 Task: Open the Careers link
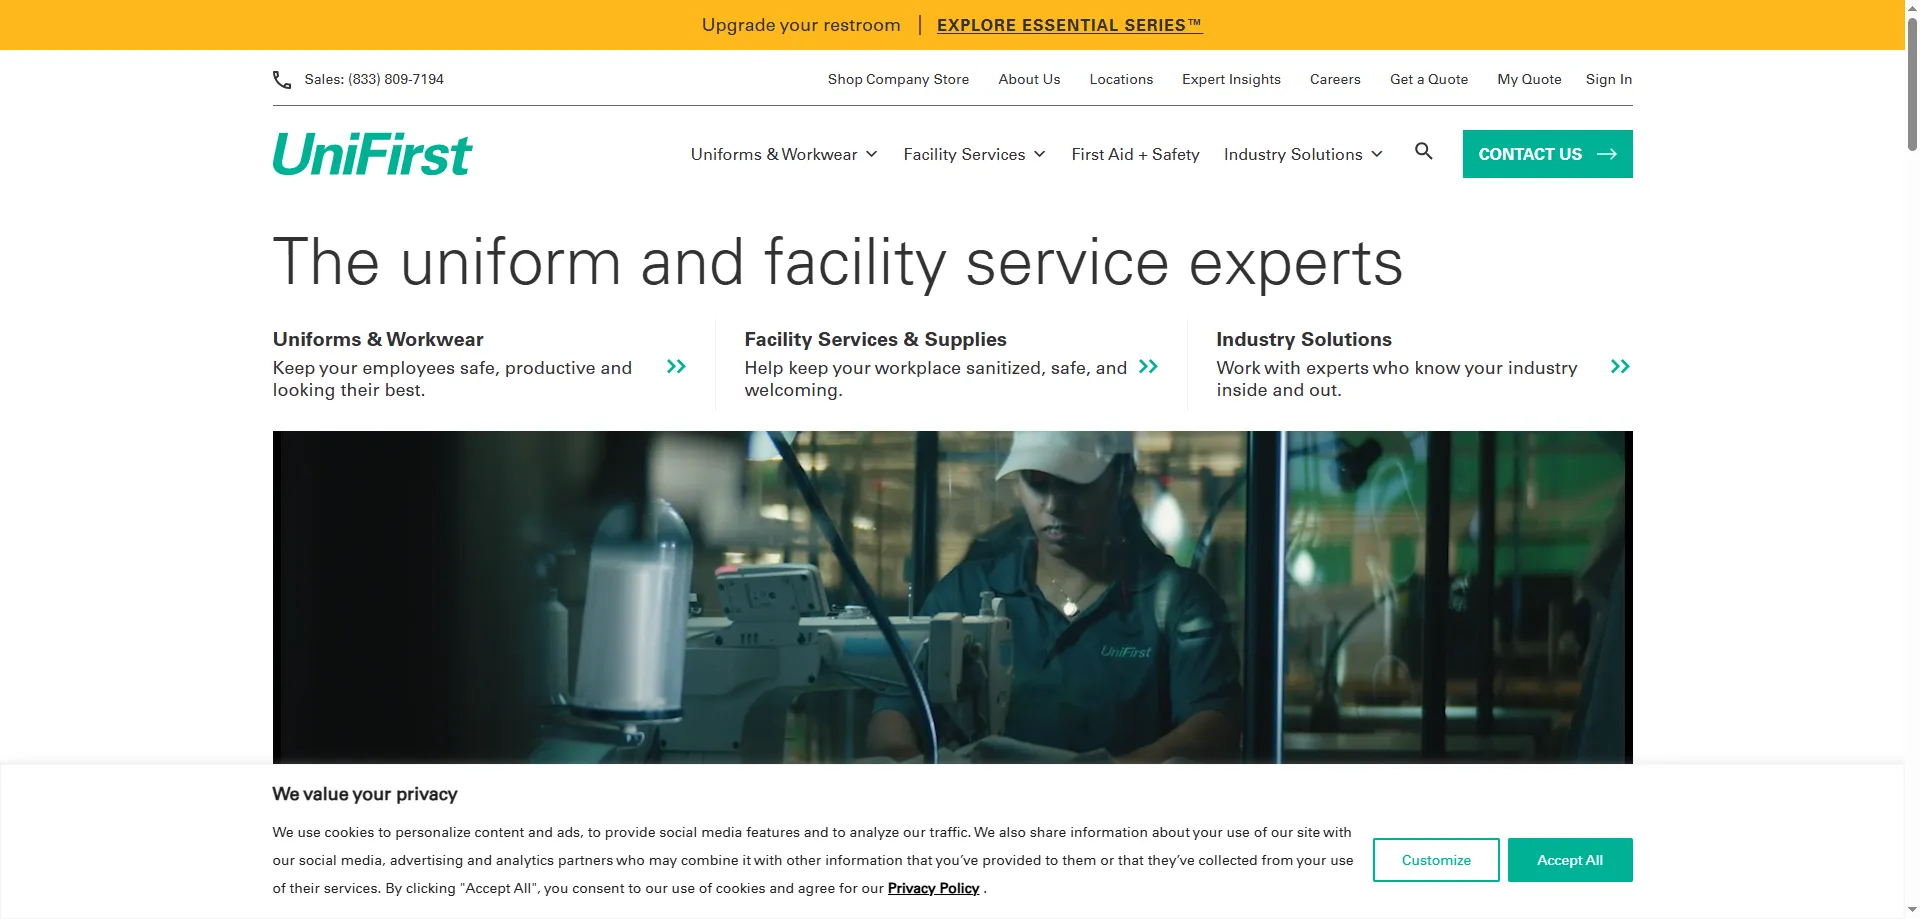1335,79
